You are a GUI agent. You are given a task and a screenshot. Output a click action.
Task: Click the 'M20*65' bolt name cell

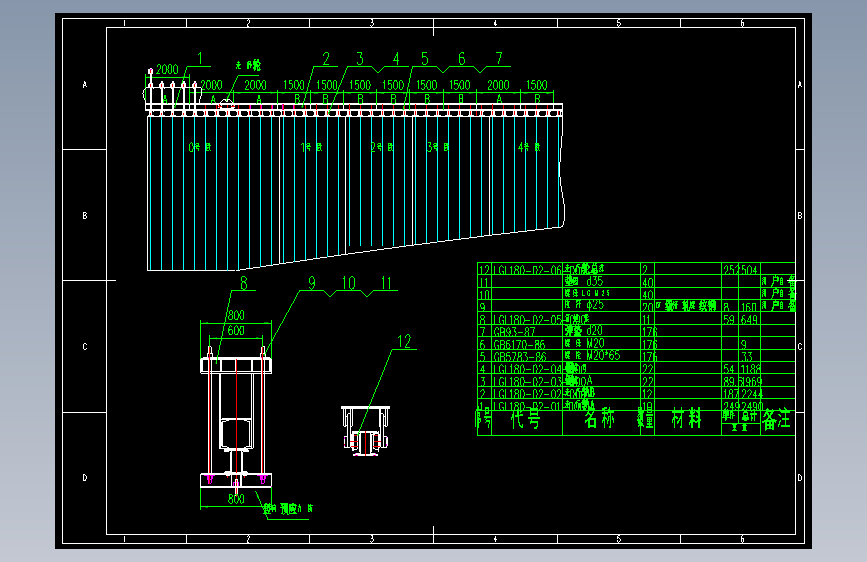[592, 356]
